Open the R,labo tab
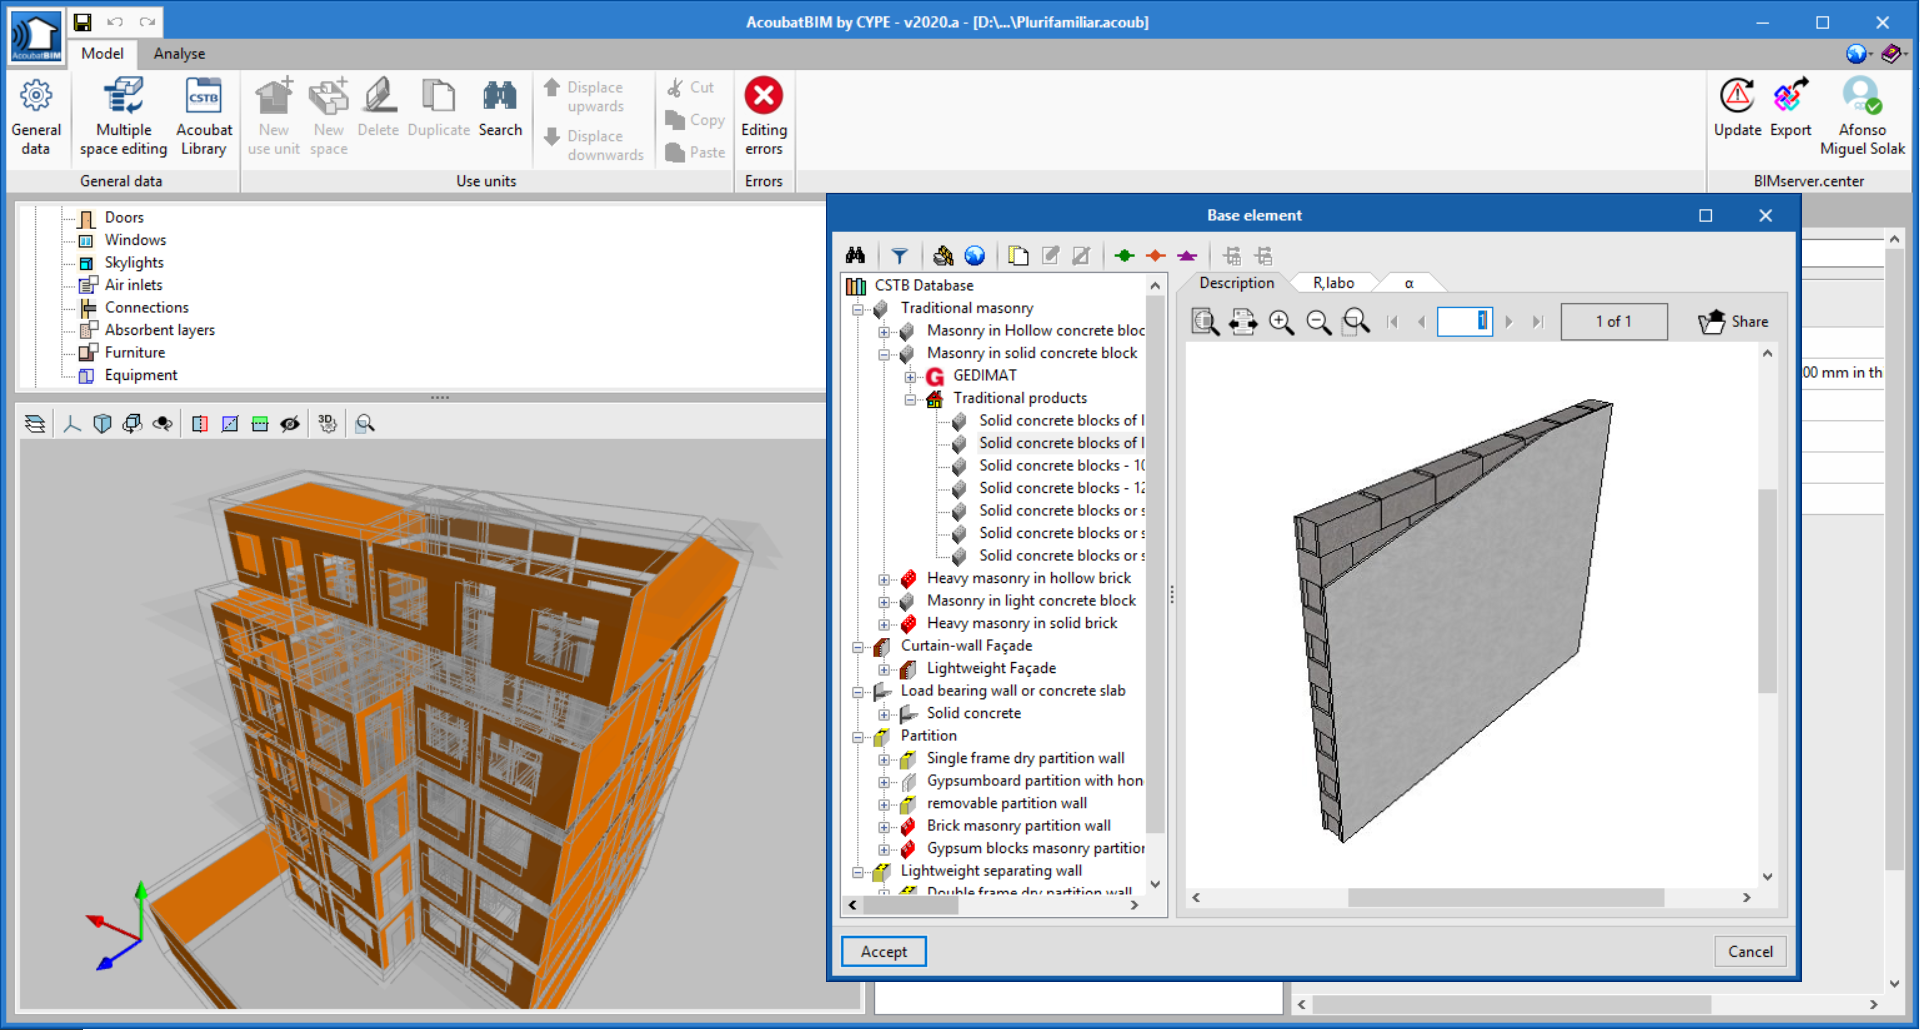 tap(1333, 282)
